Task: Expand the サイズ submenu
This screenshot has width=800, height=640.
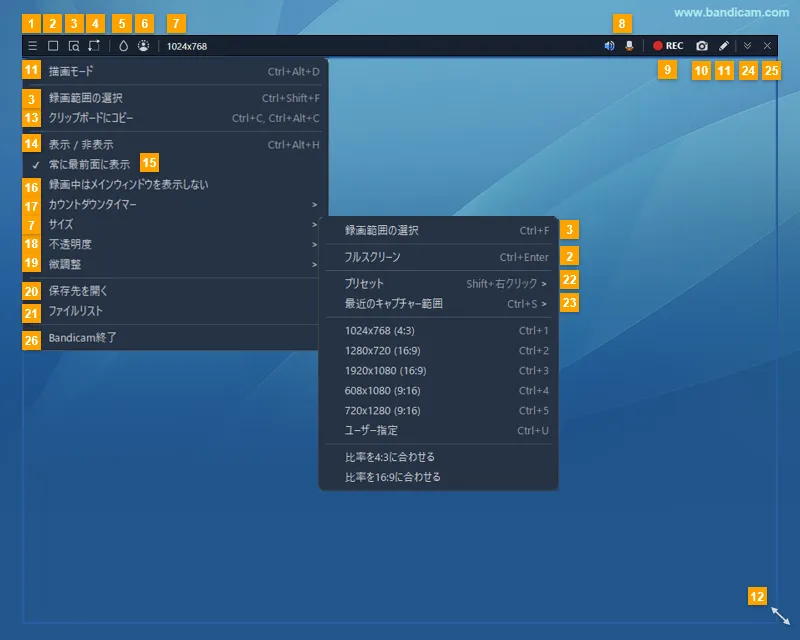Action: pos(171,224)
